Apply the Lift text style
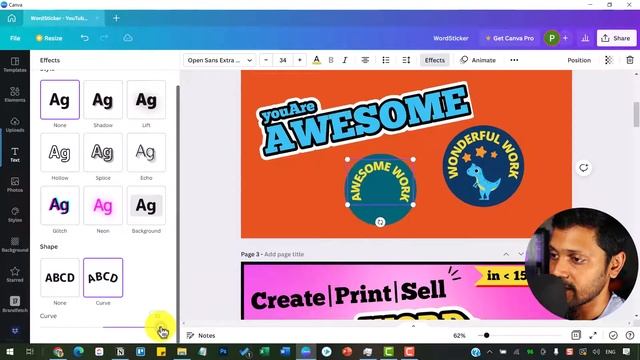 [146, 100]
